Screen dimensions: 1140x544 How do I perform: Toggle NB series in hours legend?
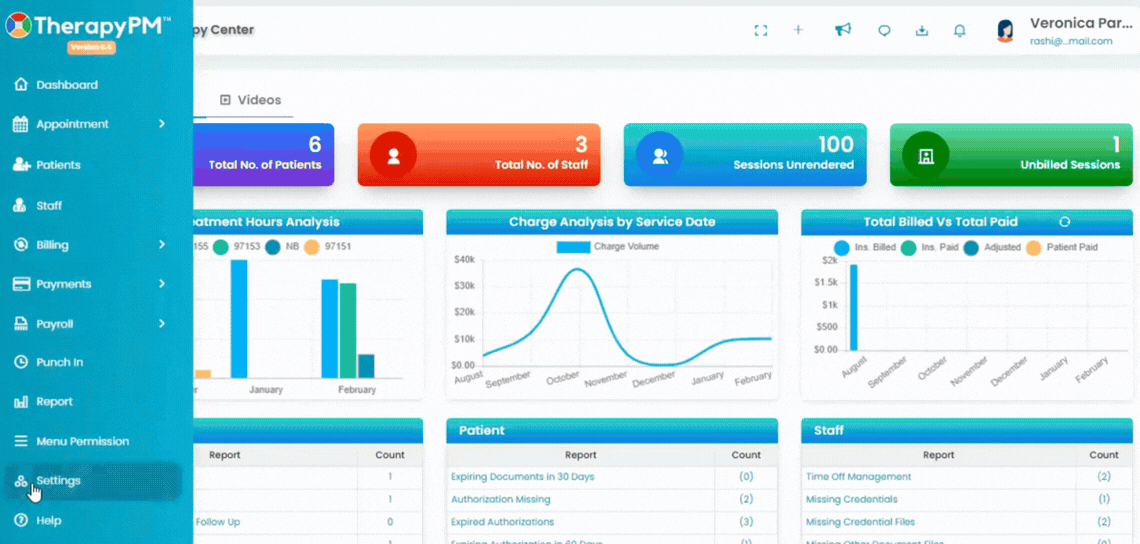[283, 247]
